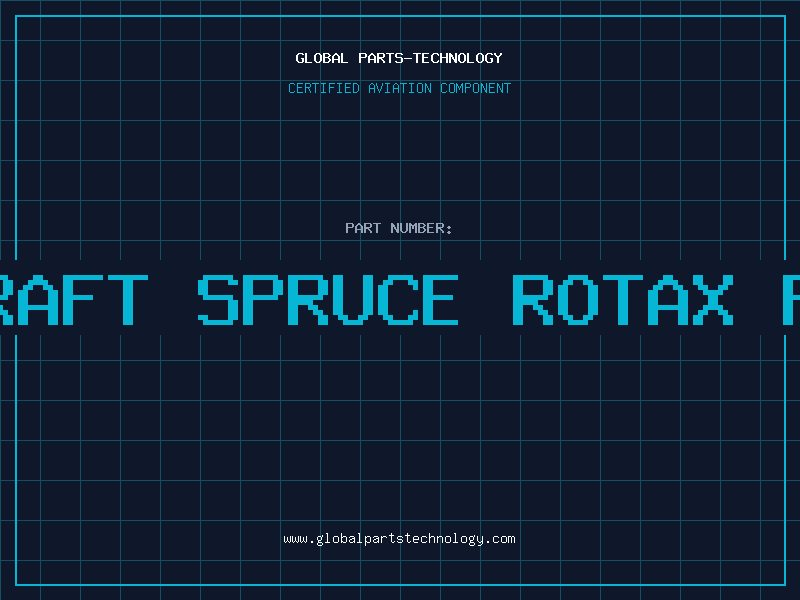Screen dimensions: 800x600
Task: Click the word SPRUCE in the banner
Action: (328, 299)
